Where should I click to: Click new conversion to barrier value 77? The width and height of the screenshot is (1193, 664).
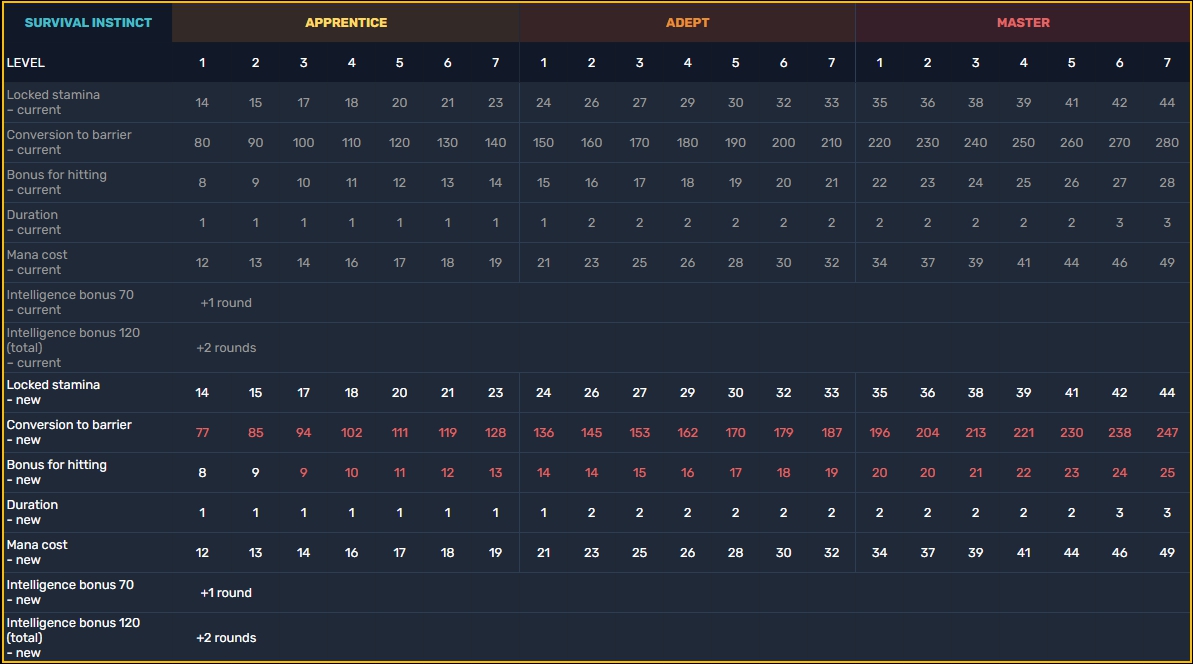(202, 433)
